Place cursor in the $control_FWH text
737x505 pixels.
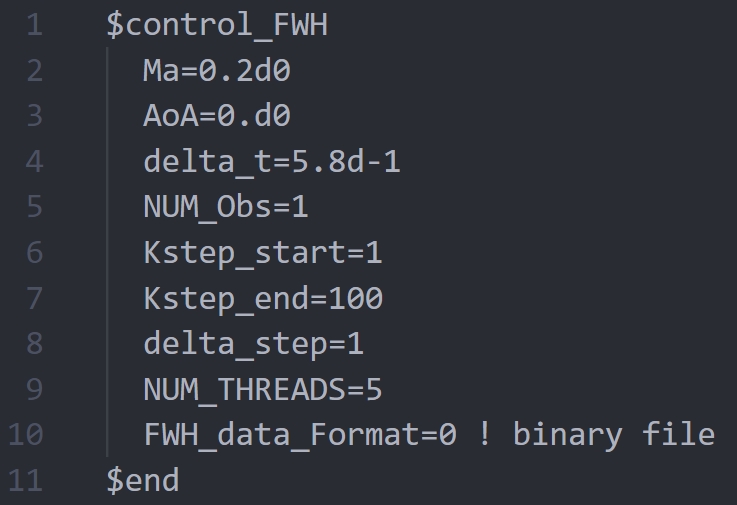point(216,26)
